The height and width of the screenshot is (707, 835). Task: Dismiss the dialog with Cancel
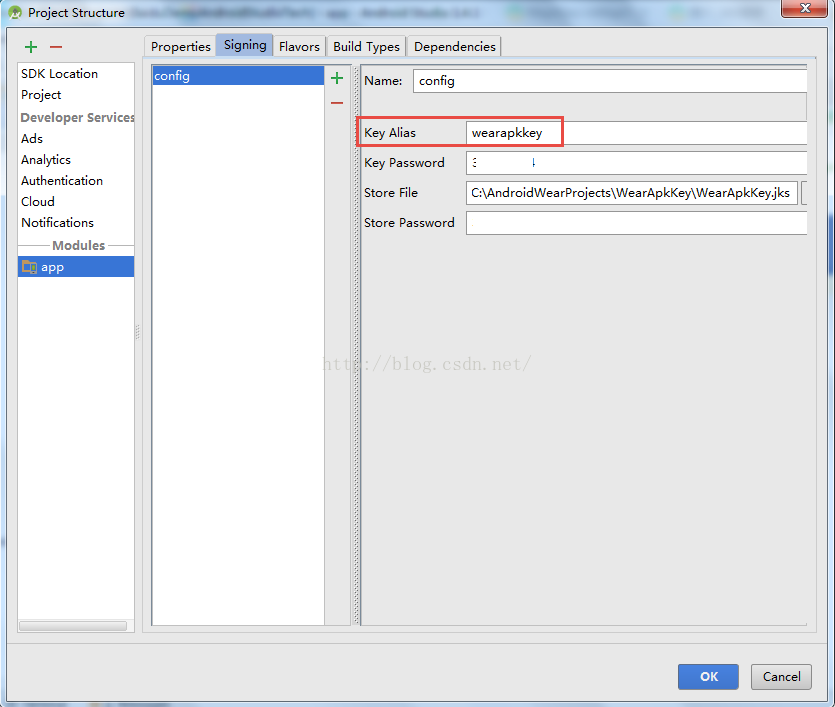point(781,676)
